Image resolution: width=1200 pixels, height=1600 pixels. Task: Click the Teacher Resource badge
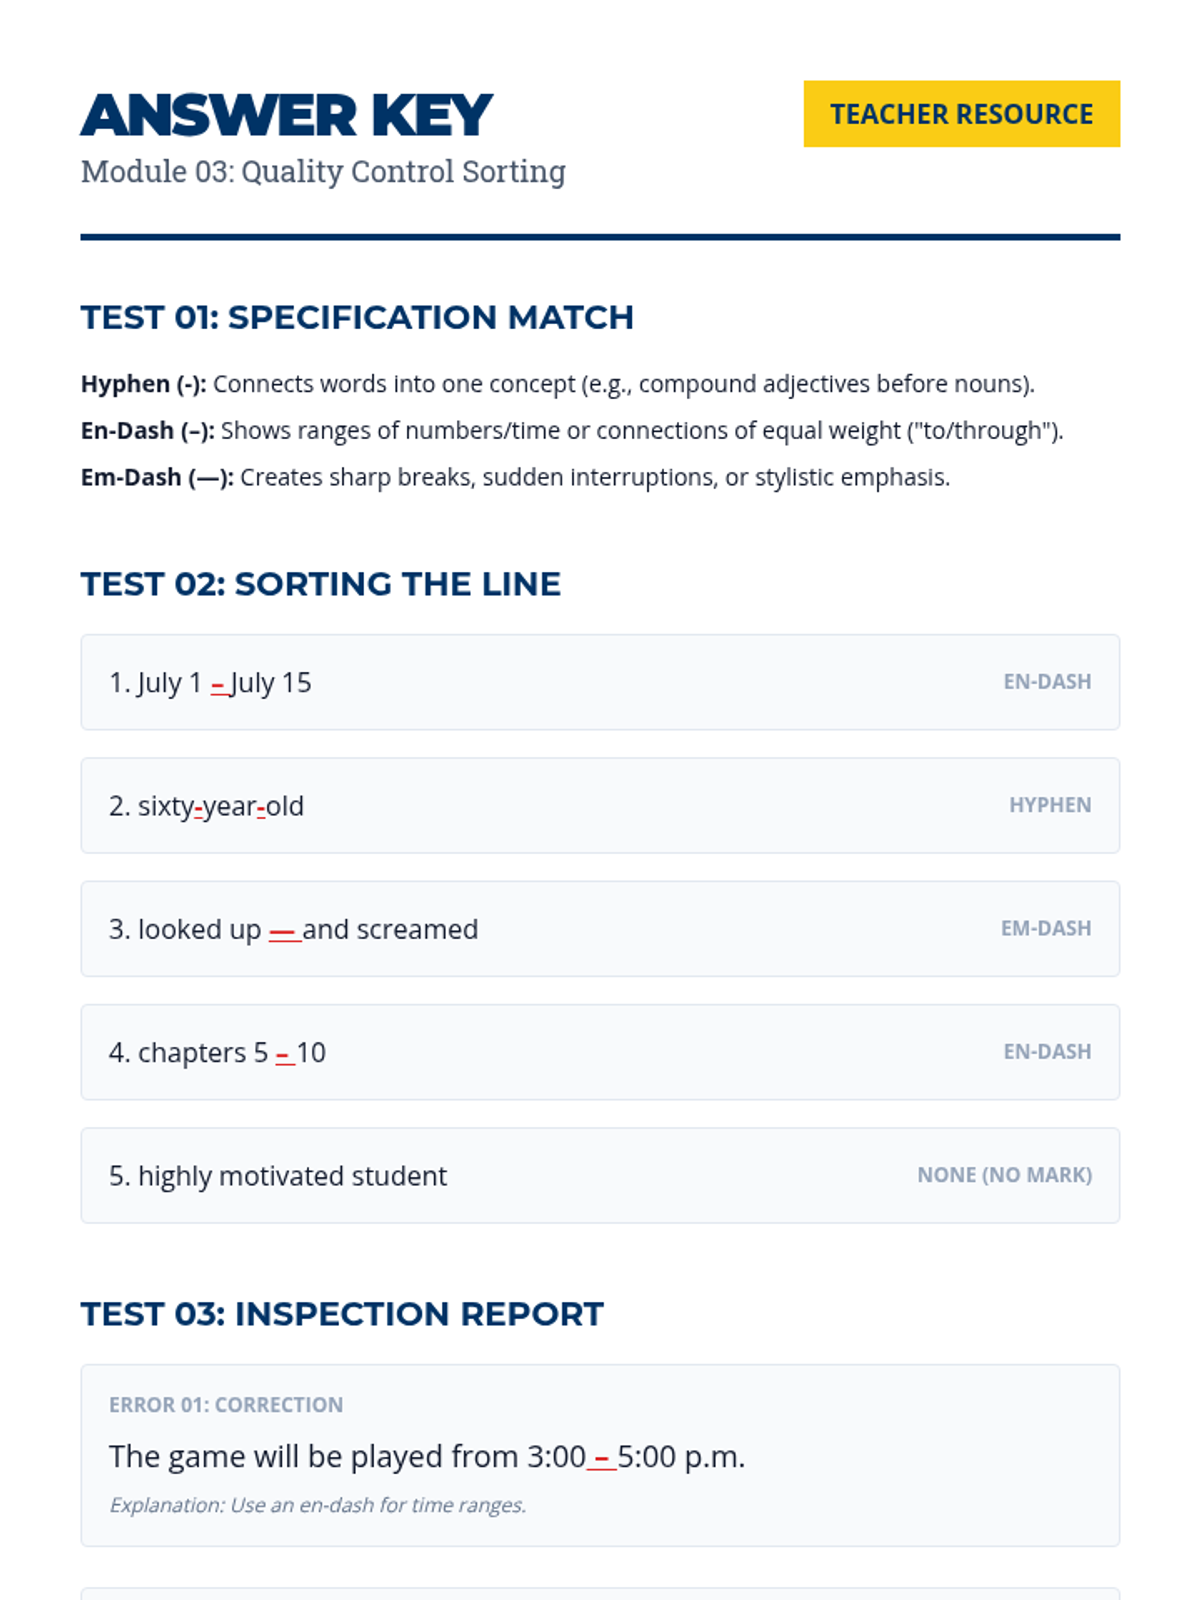point(961,114)
